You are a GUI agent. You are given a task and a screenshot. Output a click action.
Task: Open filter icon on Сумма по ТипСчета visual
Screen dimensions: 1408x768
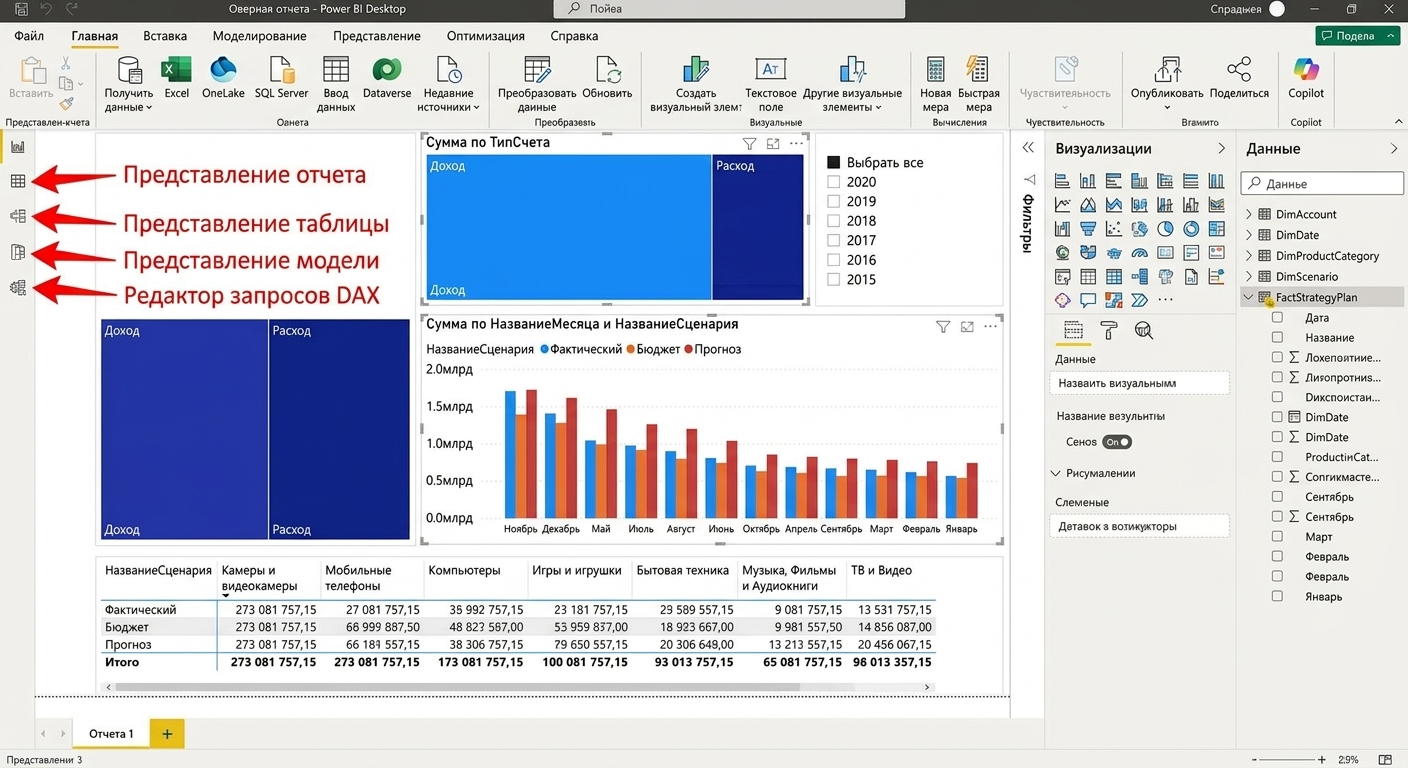point(749,144)
